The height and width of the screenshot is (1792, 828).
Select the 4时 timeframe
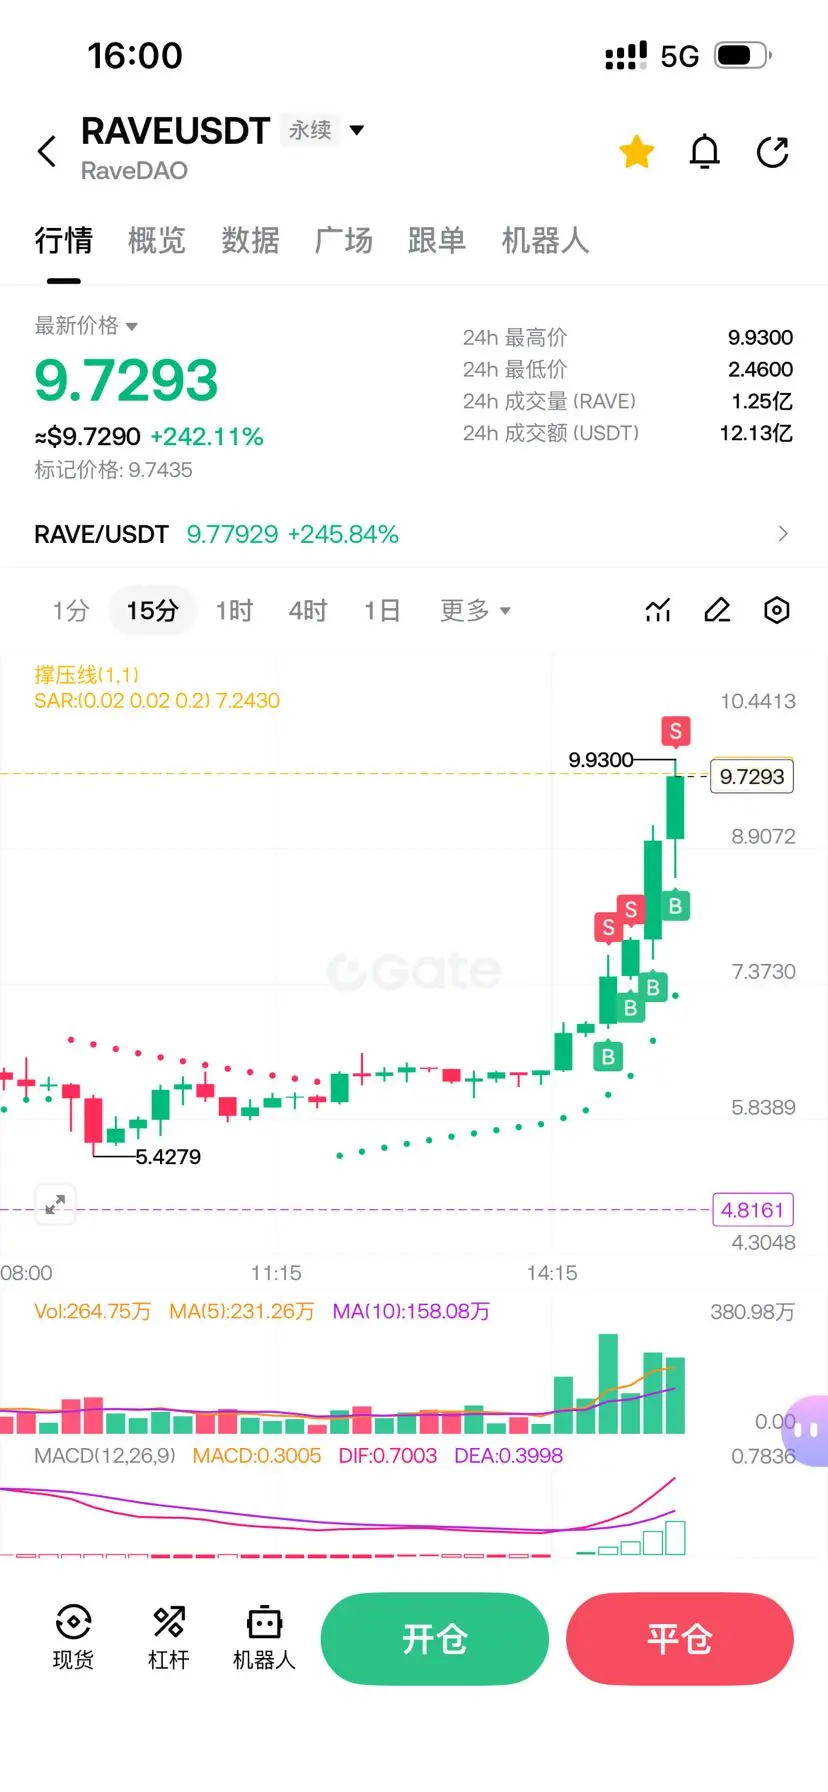click(308, 610)
